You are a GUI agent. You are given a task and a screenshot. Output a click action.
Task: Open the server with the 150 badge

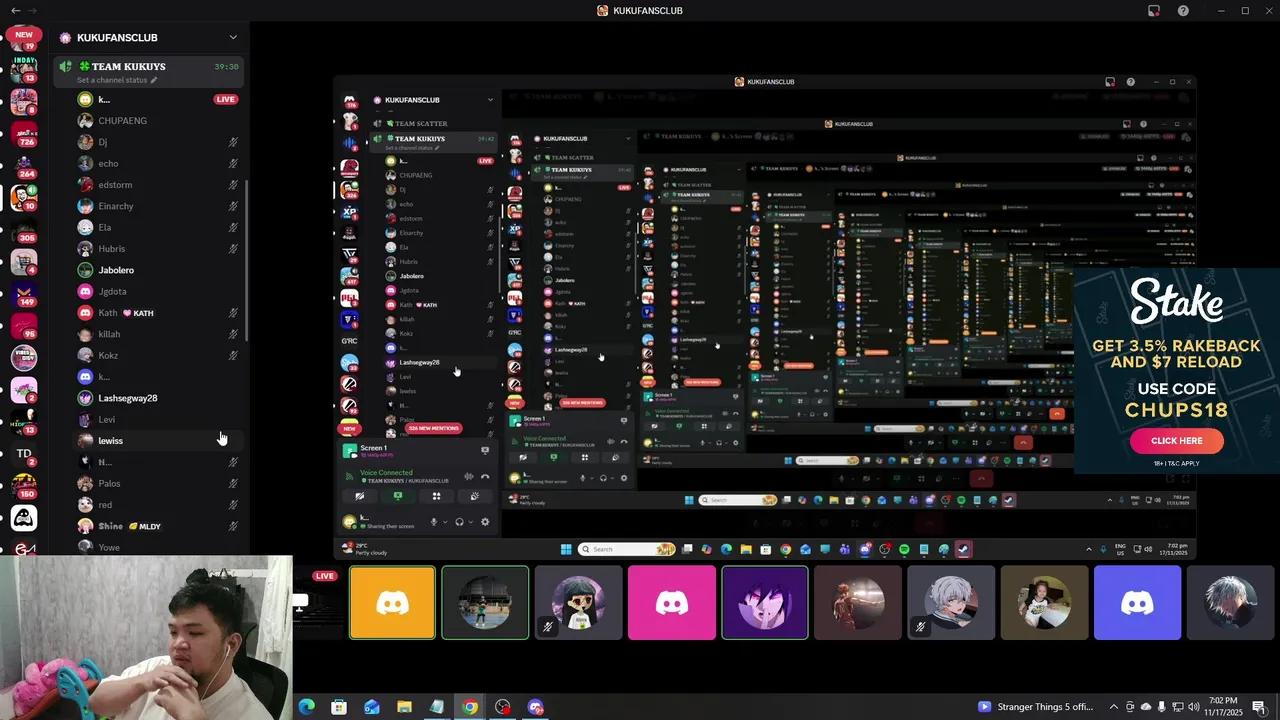click(24, 485)
